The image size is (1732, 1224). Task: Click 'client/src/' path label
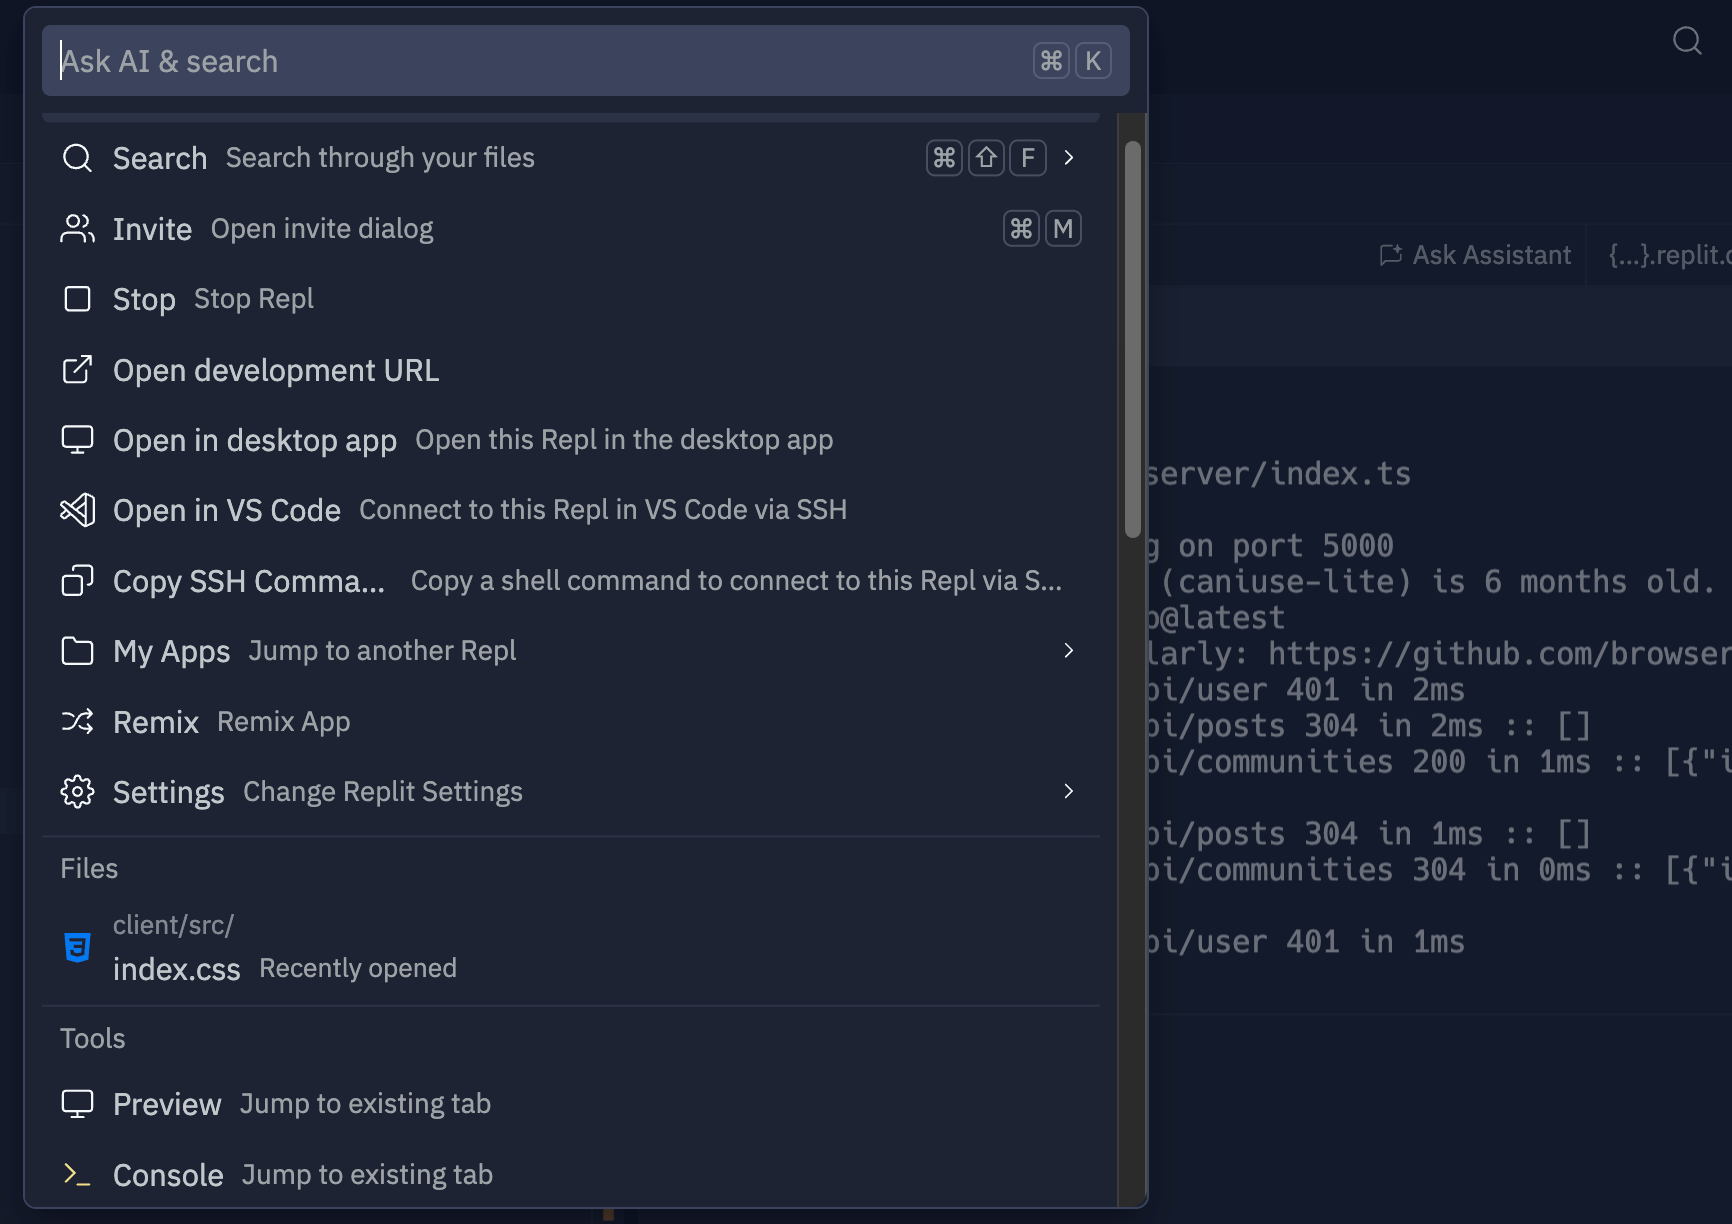pos(173,925)
